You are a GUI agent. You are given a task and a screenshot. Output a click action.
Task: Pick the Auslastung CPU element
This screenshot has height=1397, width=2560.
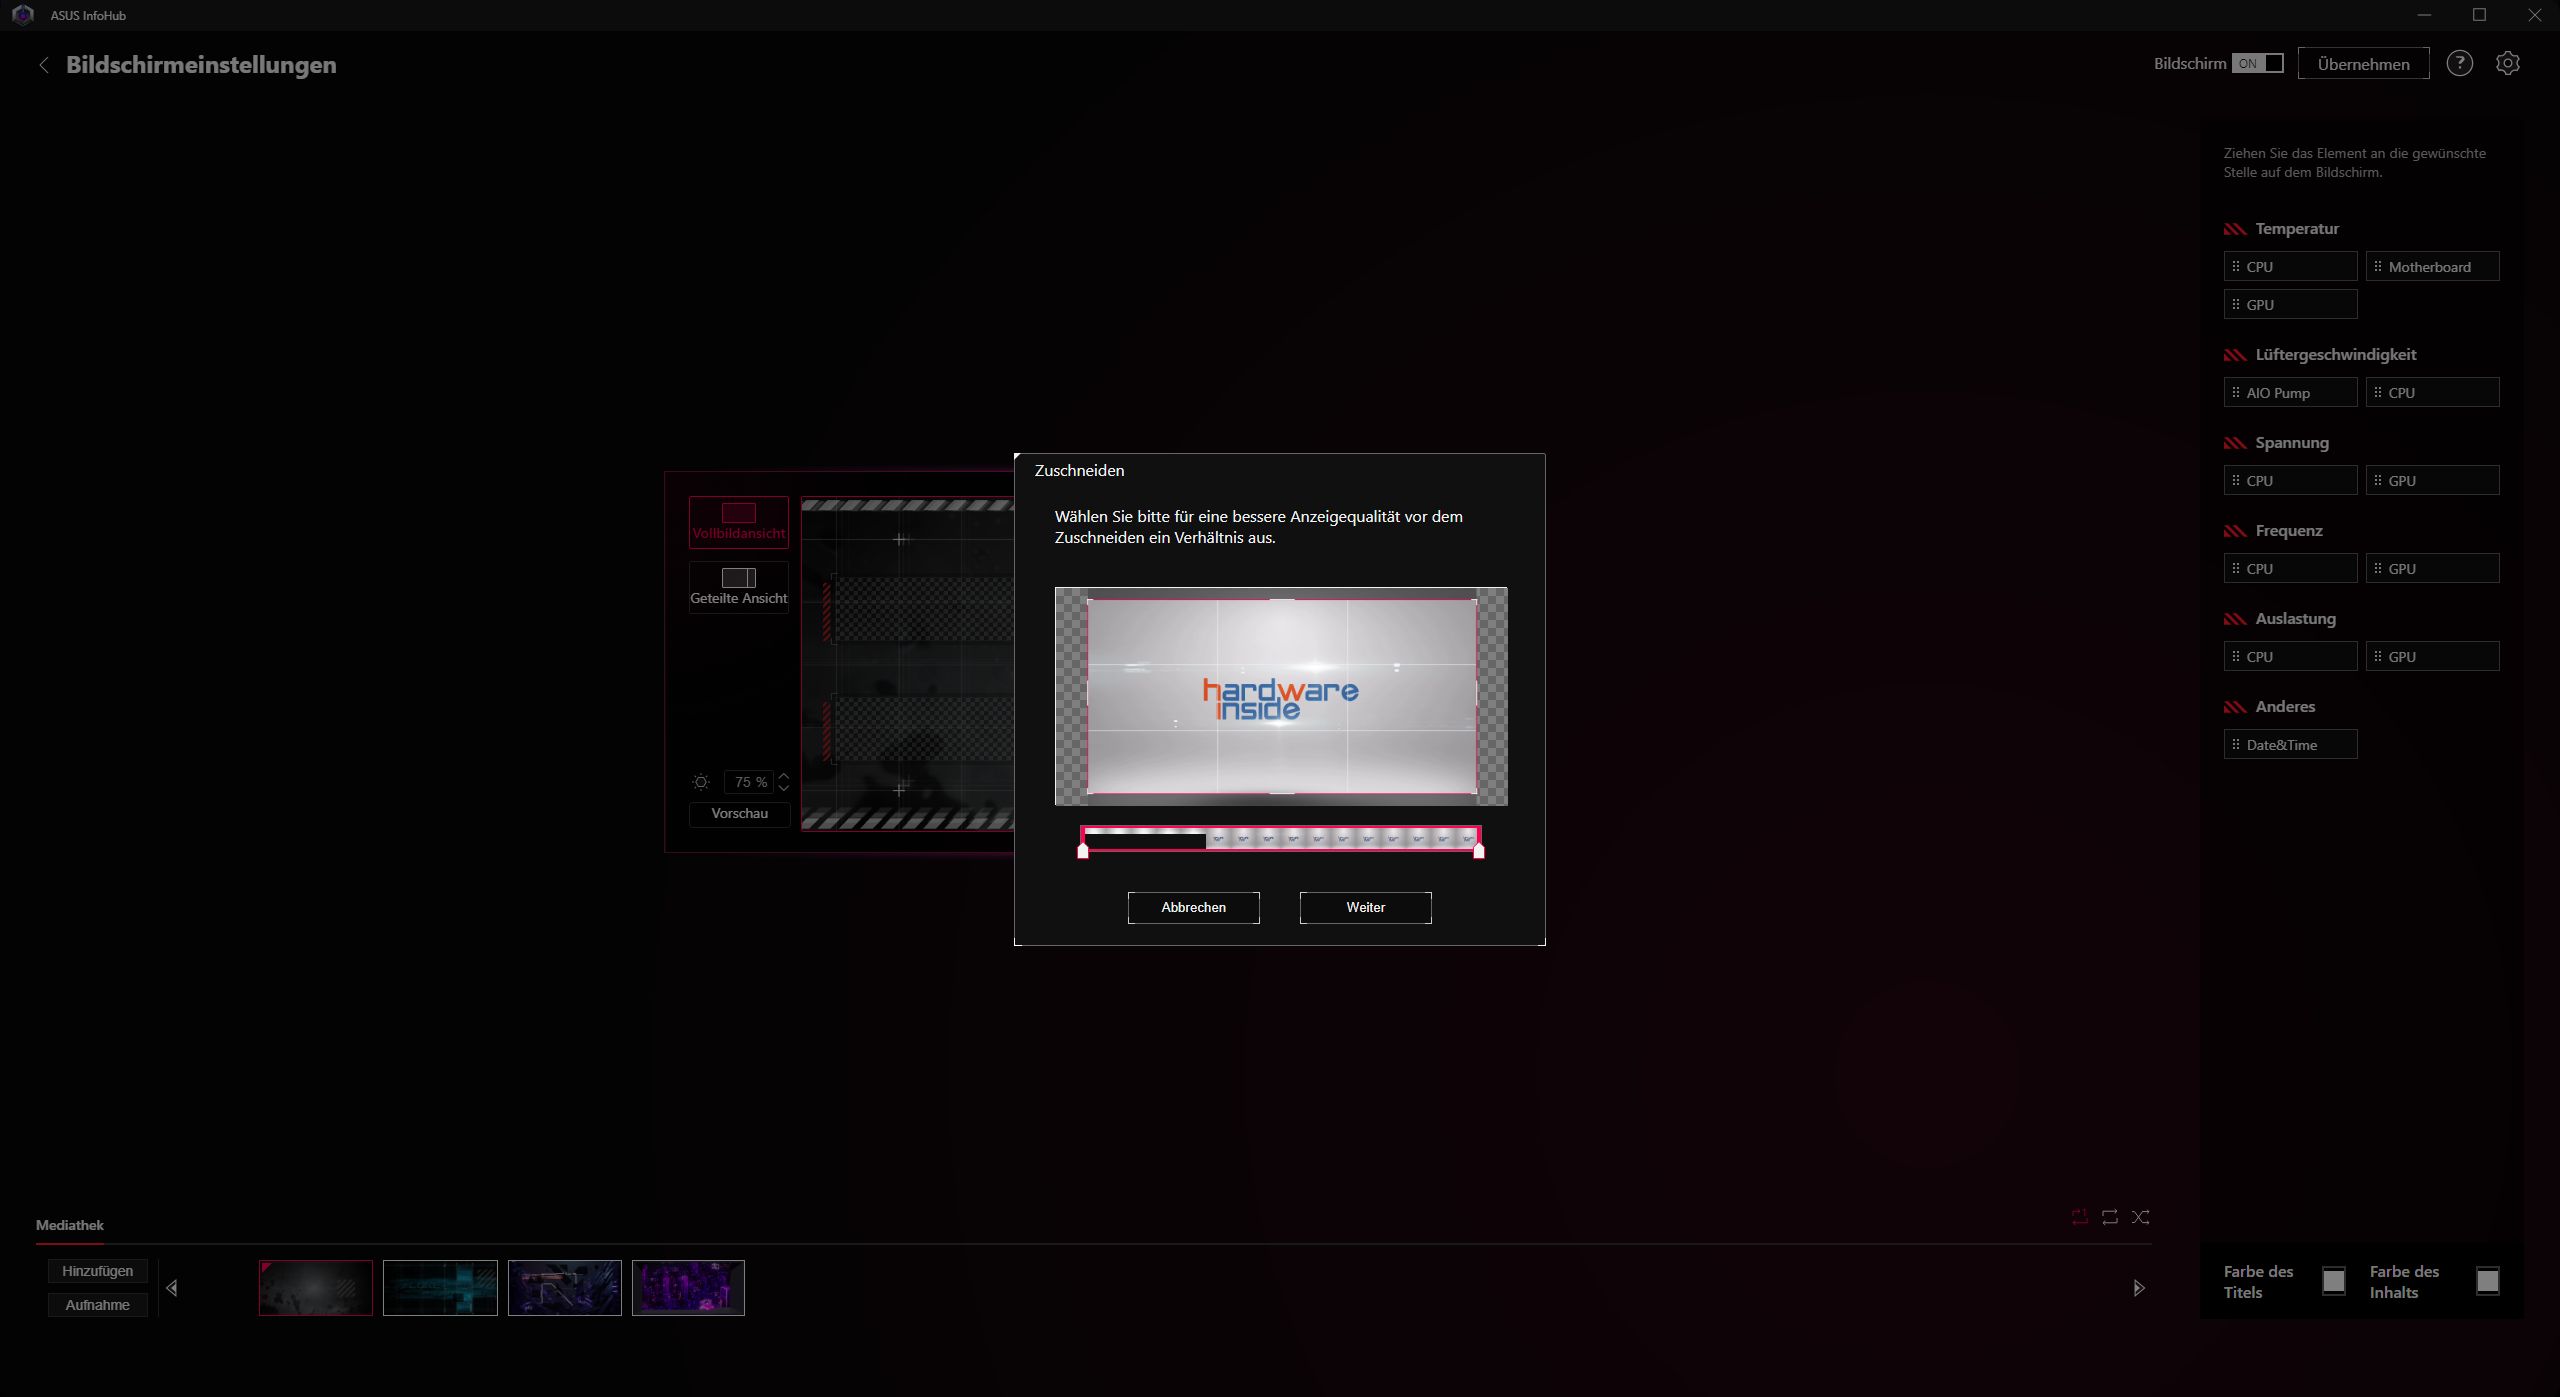click(x=2290, y=657)
